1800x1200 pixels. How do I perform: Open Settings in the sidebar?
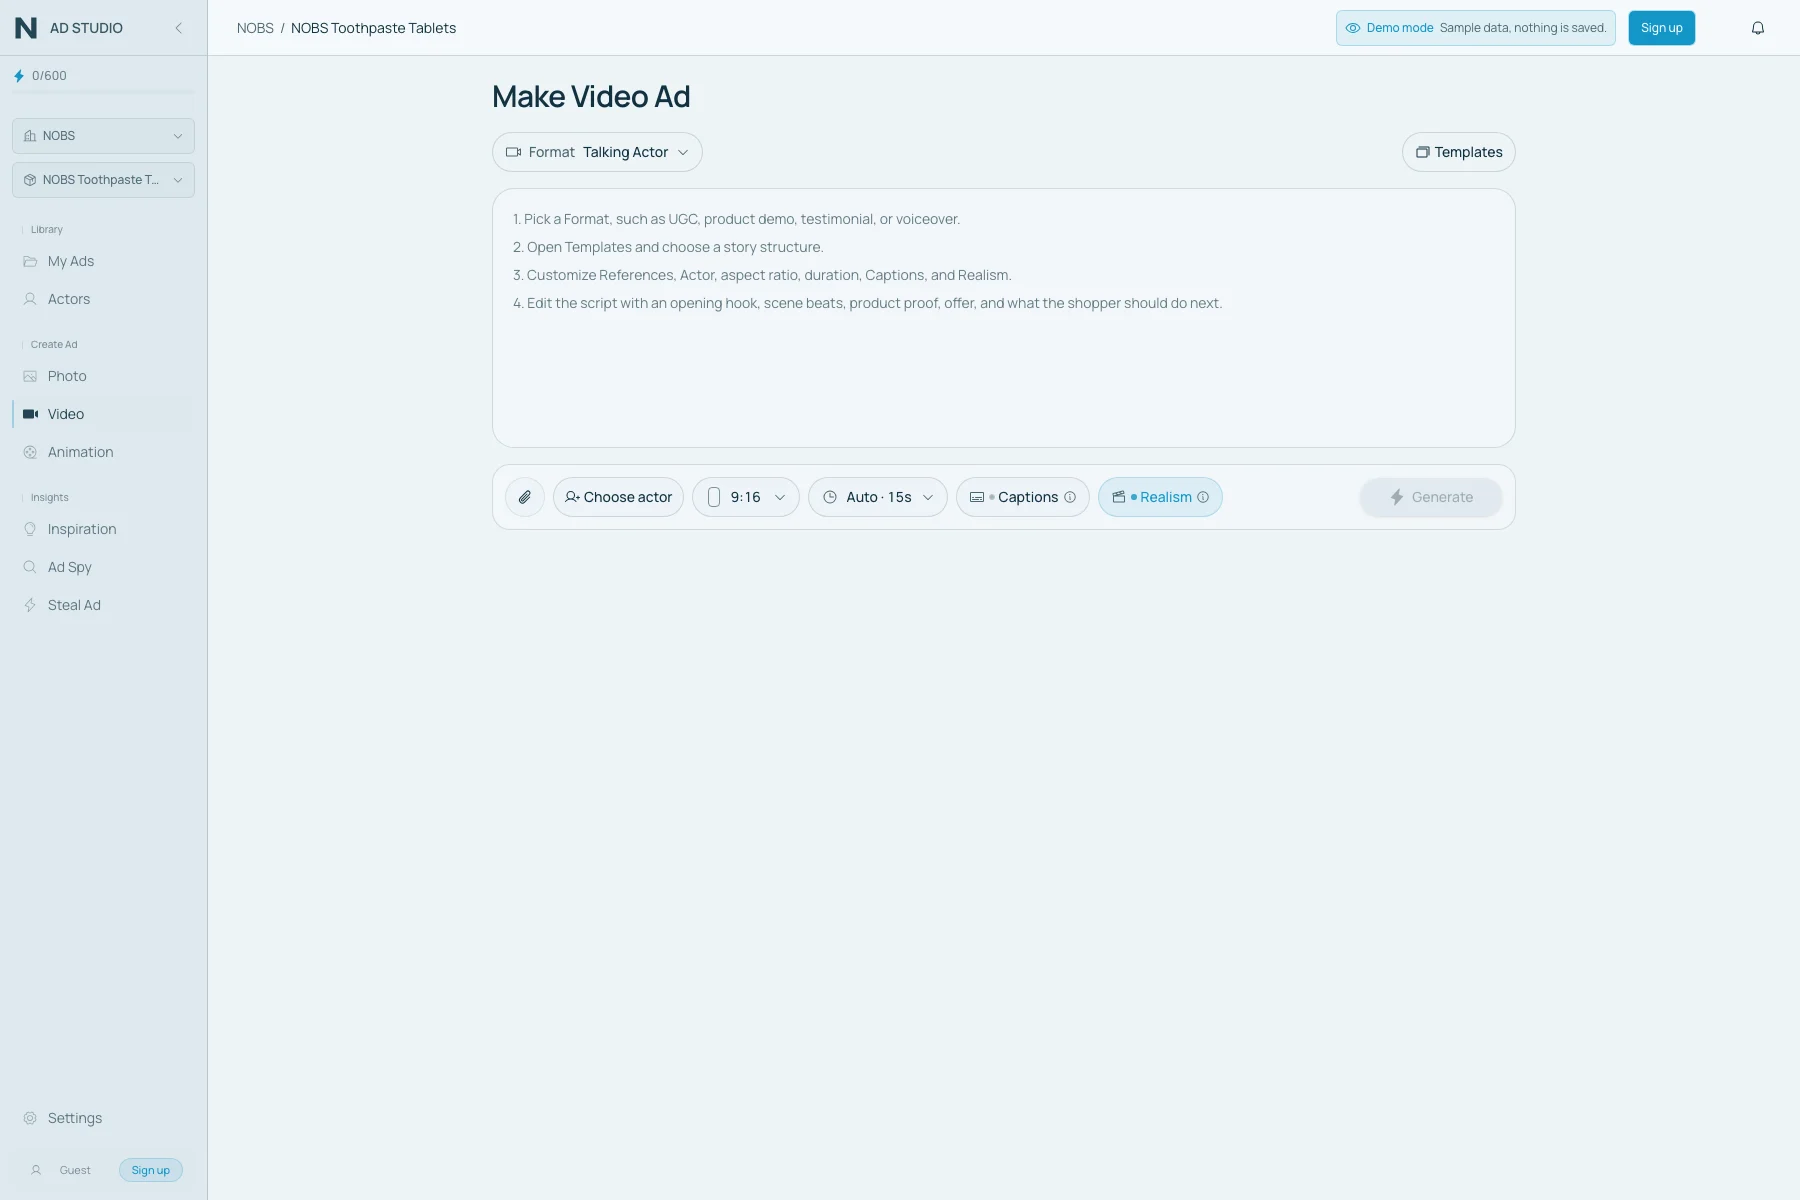[103, 1118]
